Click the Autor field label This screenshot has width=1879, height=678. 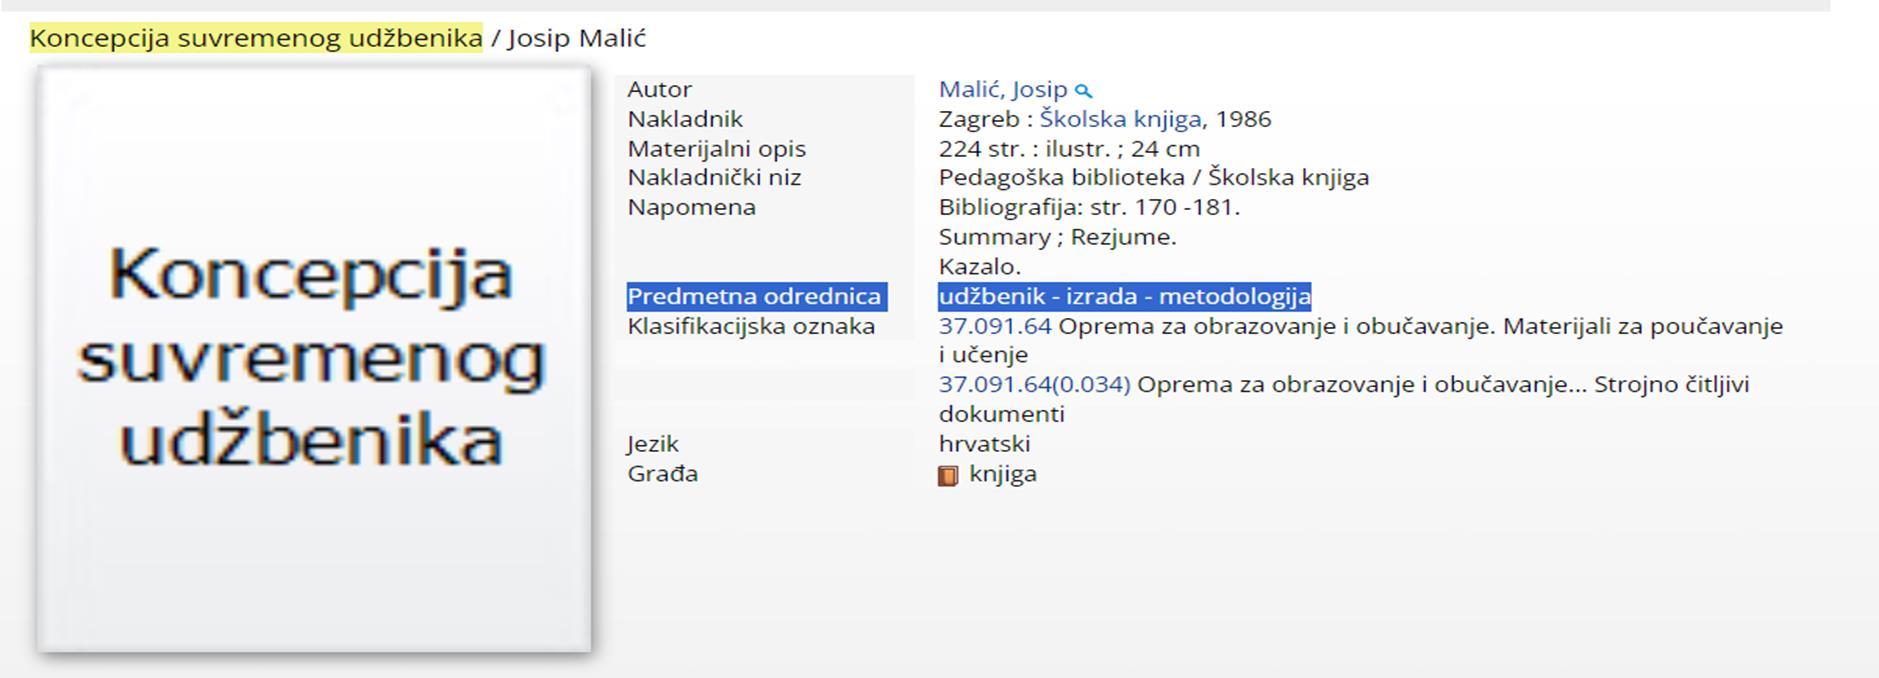tap(659, 89)
